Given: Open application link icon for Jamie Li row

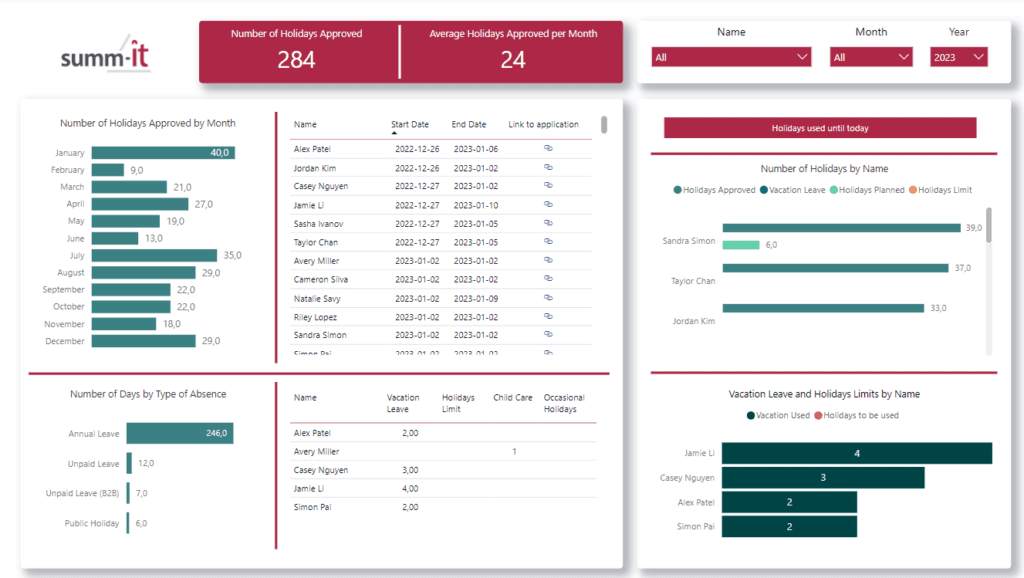Looking at the screenshot, I should point(549,204).
